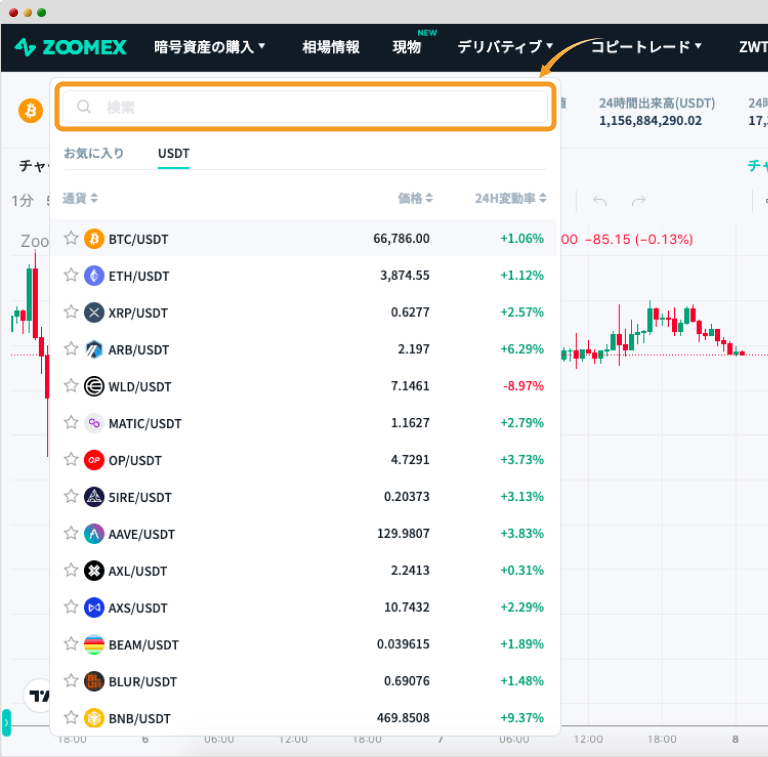The image size is (768, 757).
Task: Toggle the BNB/USDT favorite star
Action: [71, 717]
